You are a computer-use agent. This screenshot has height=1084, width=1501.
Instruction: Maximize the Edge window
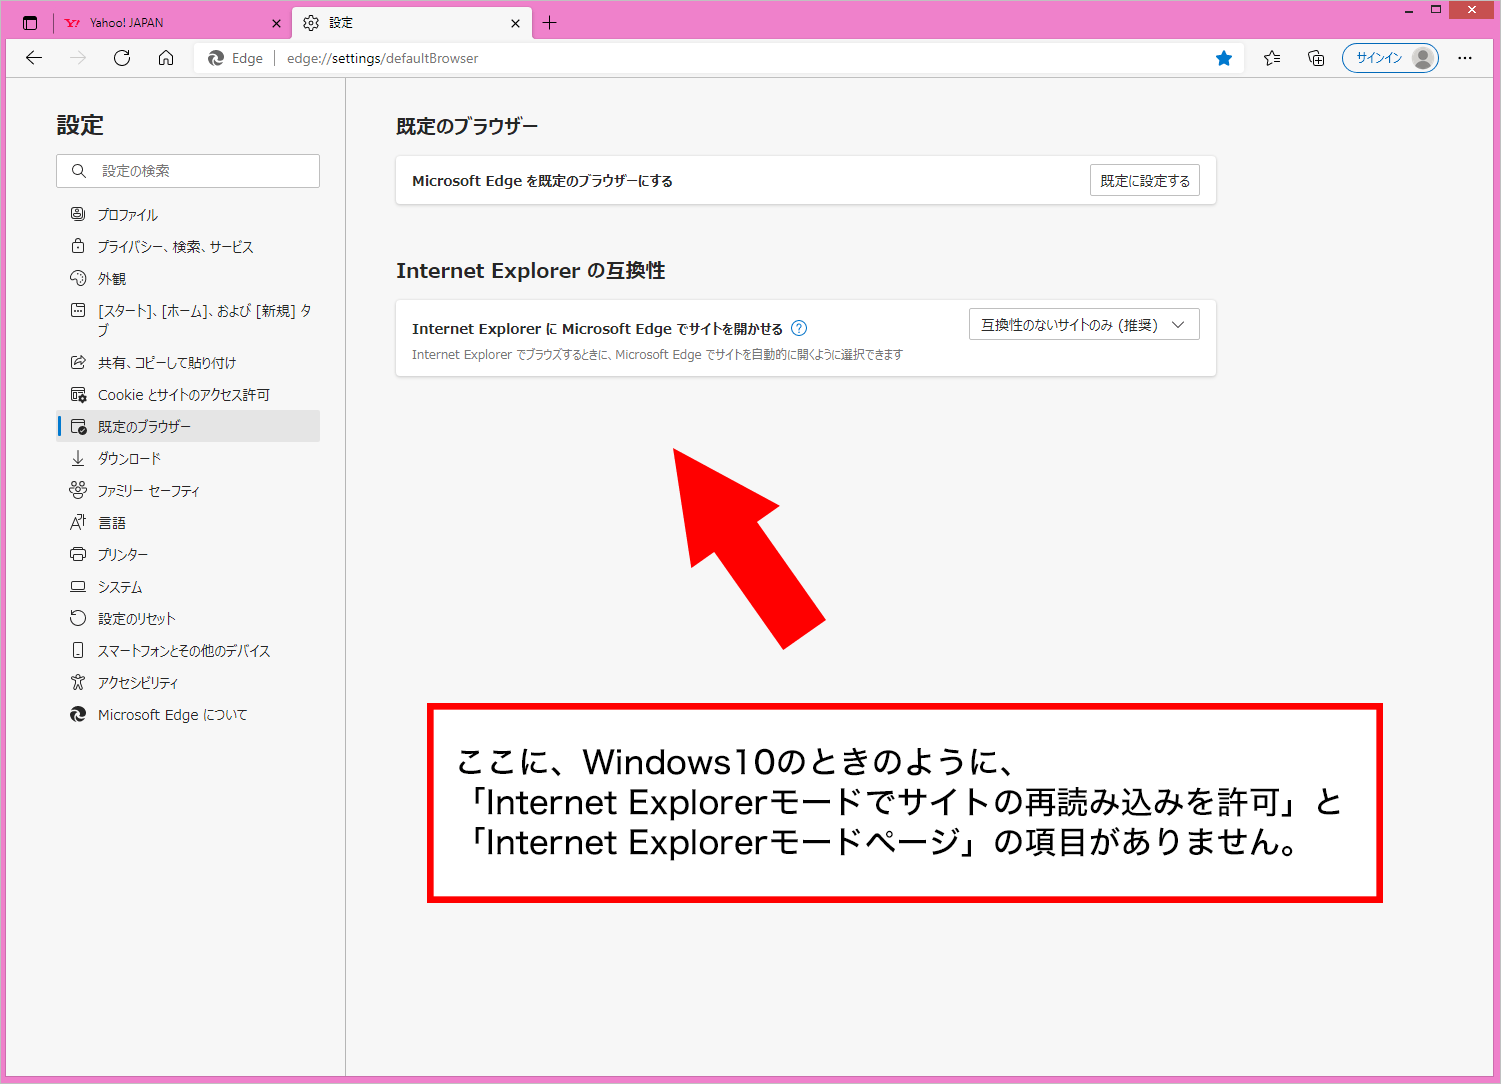pyautogui.click(x=1435, y=10)
